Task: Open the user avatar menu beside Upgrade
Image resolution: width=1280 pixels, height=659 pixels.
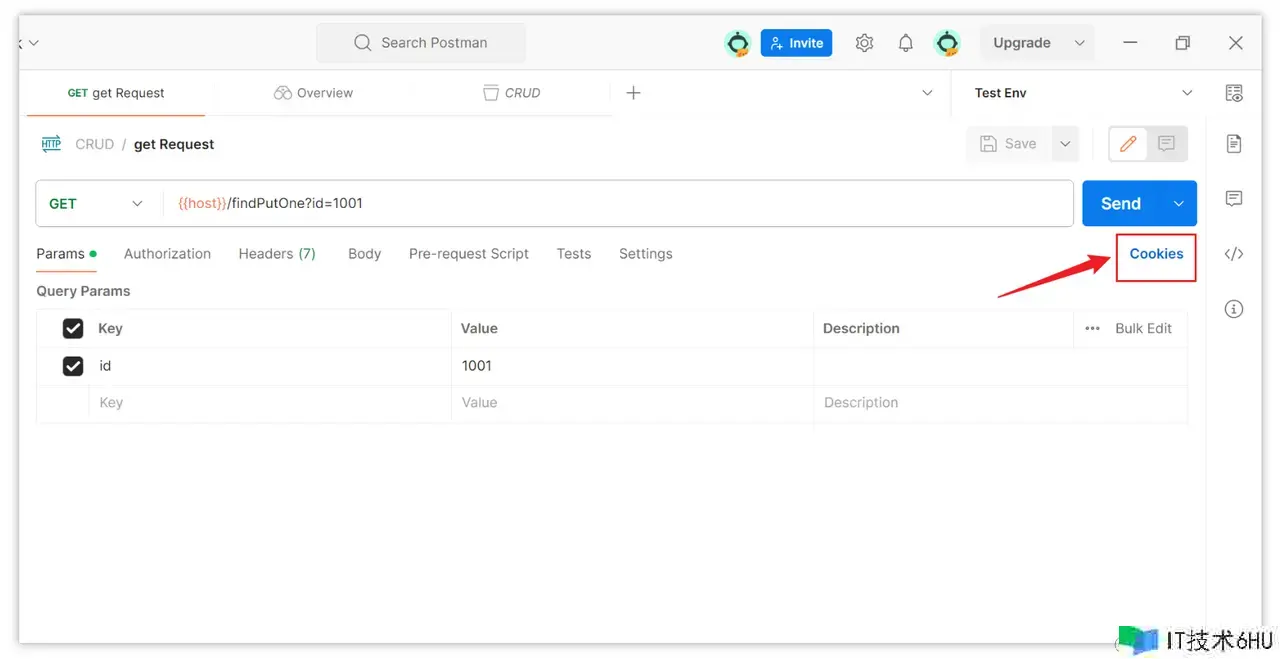Action: point(946,43)
